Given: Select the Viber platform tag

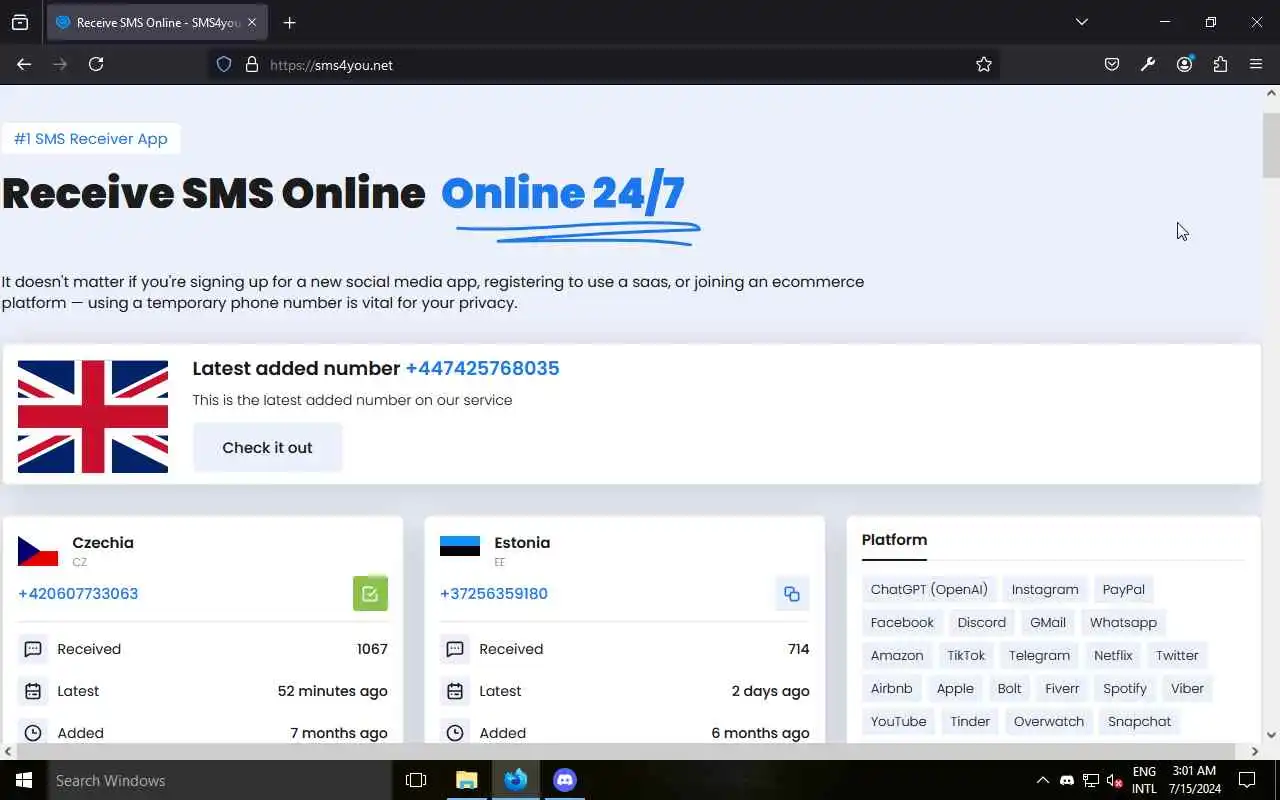Looking at the screenshot, I should pos(1187,688).
